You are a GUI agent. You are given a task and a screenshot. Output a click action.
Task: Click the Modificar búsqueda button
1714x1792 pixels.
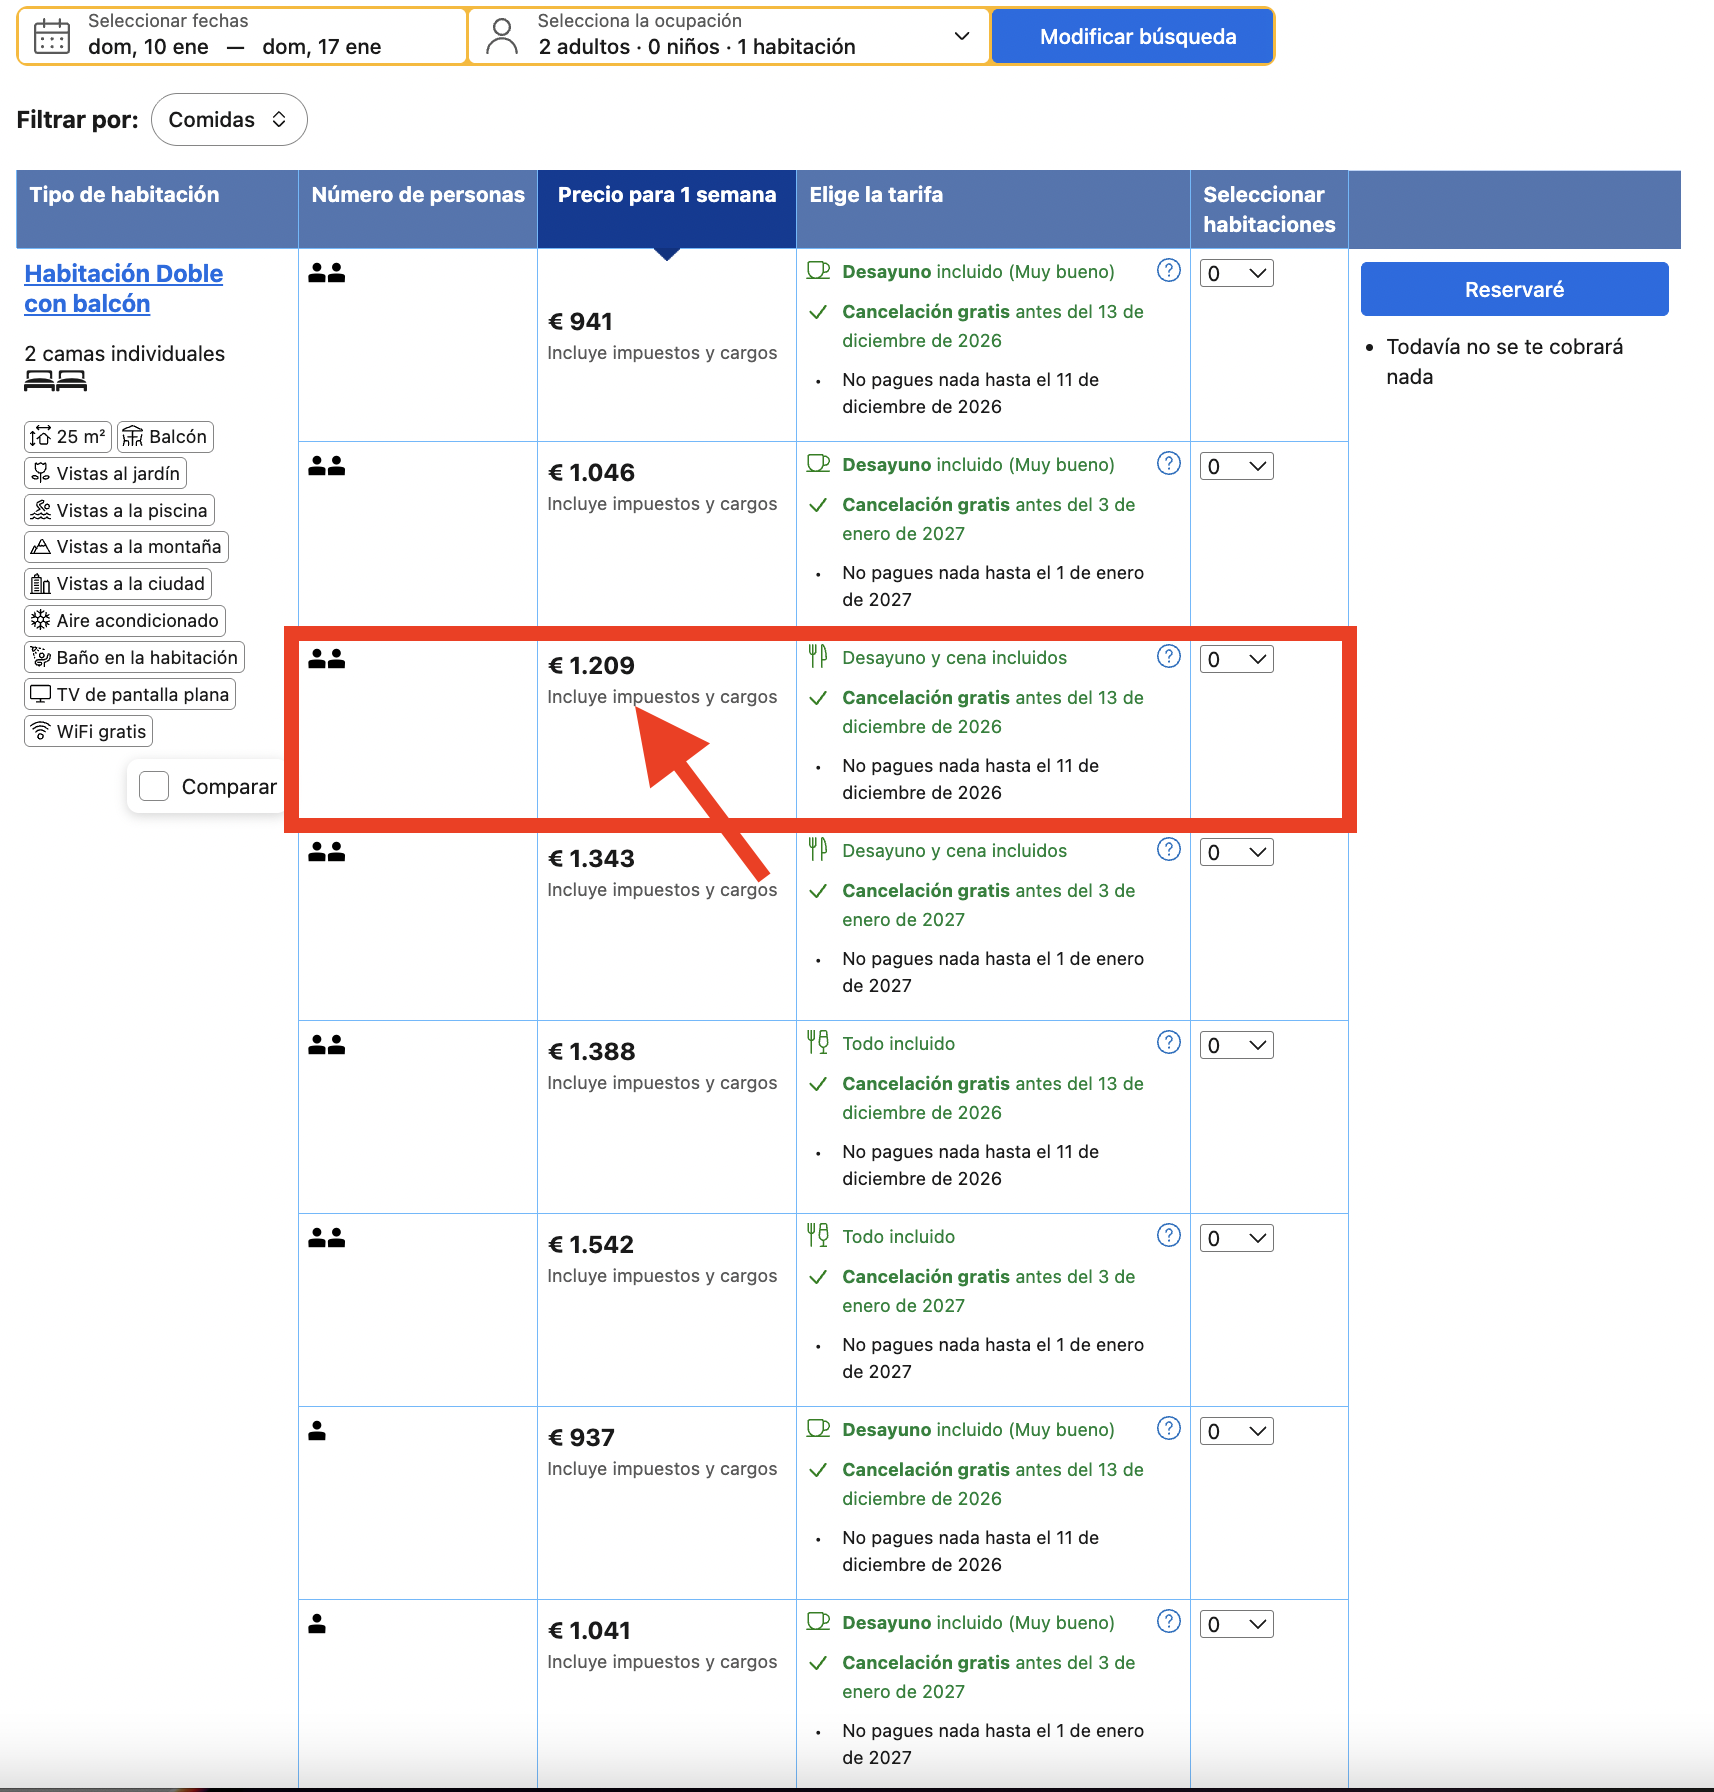pyautogui.click(x=1133, y=37)
